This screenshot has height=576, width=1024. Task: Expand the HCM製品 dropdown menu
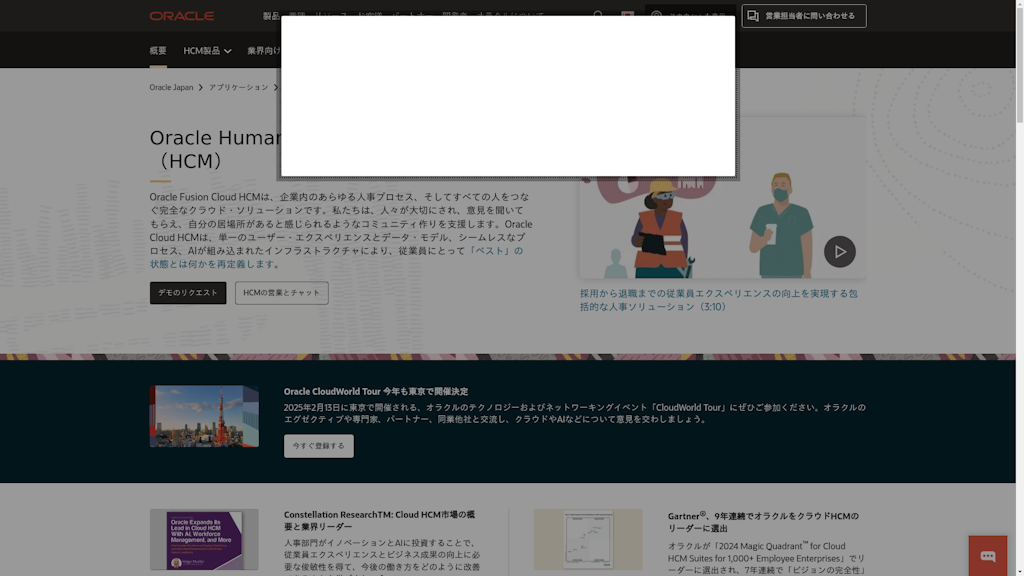[x=207, y=51]
